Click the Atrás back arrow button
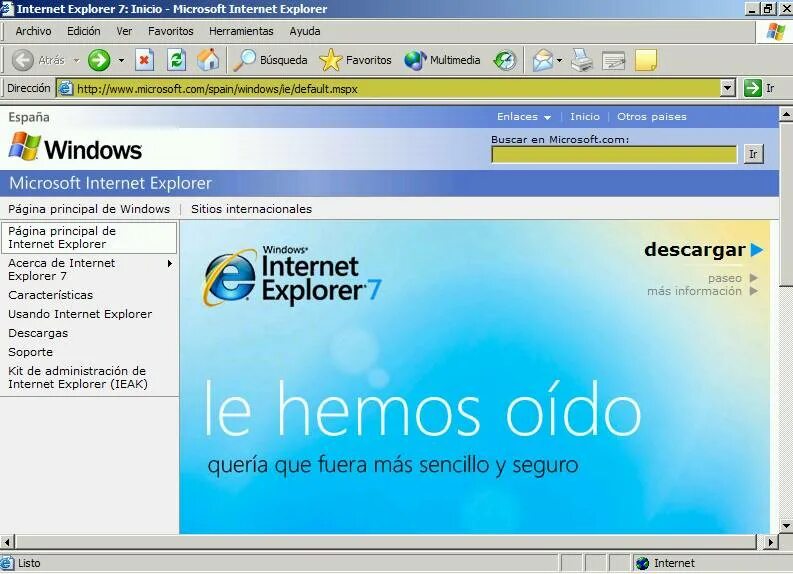Screen dimensions: 793x574 pyautogui.click(x=38, y=60)
